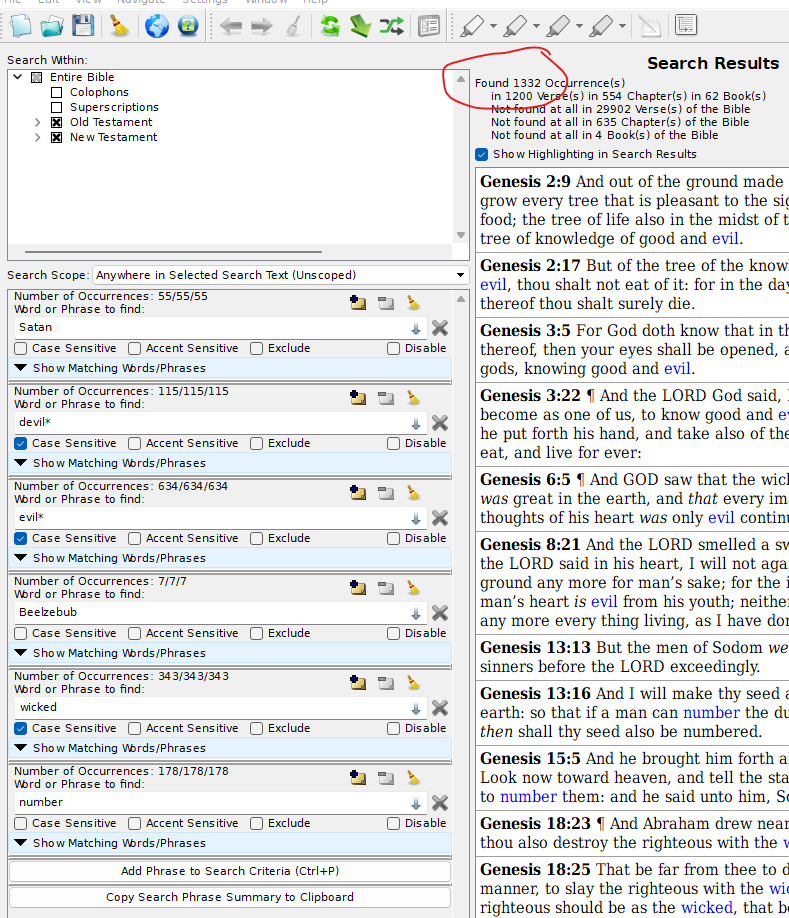Enable Case Sensitive for Satan phrase
The width and height of the screenshot is (789, 918).
[x=21, y=348]
